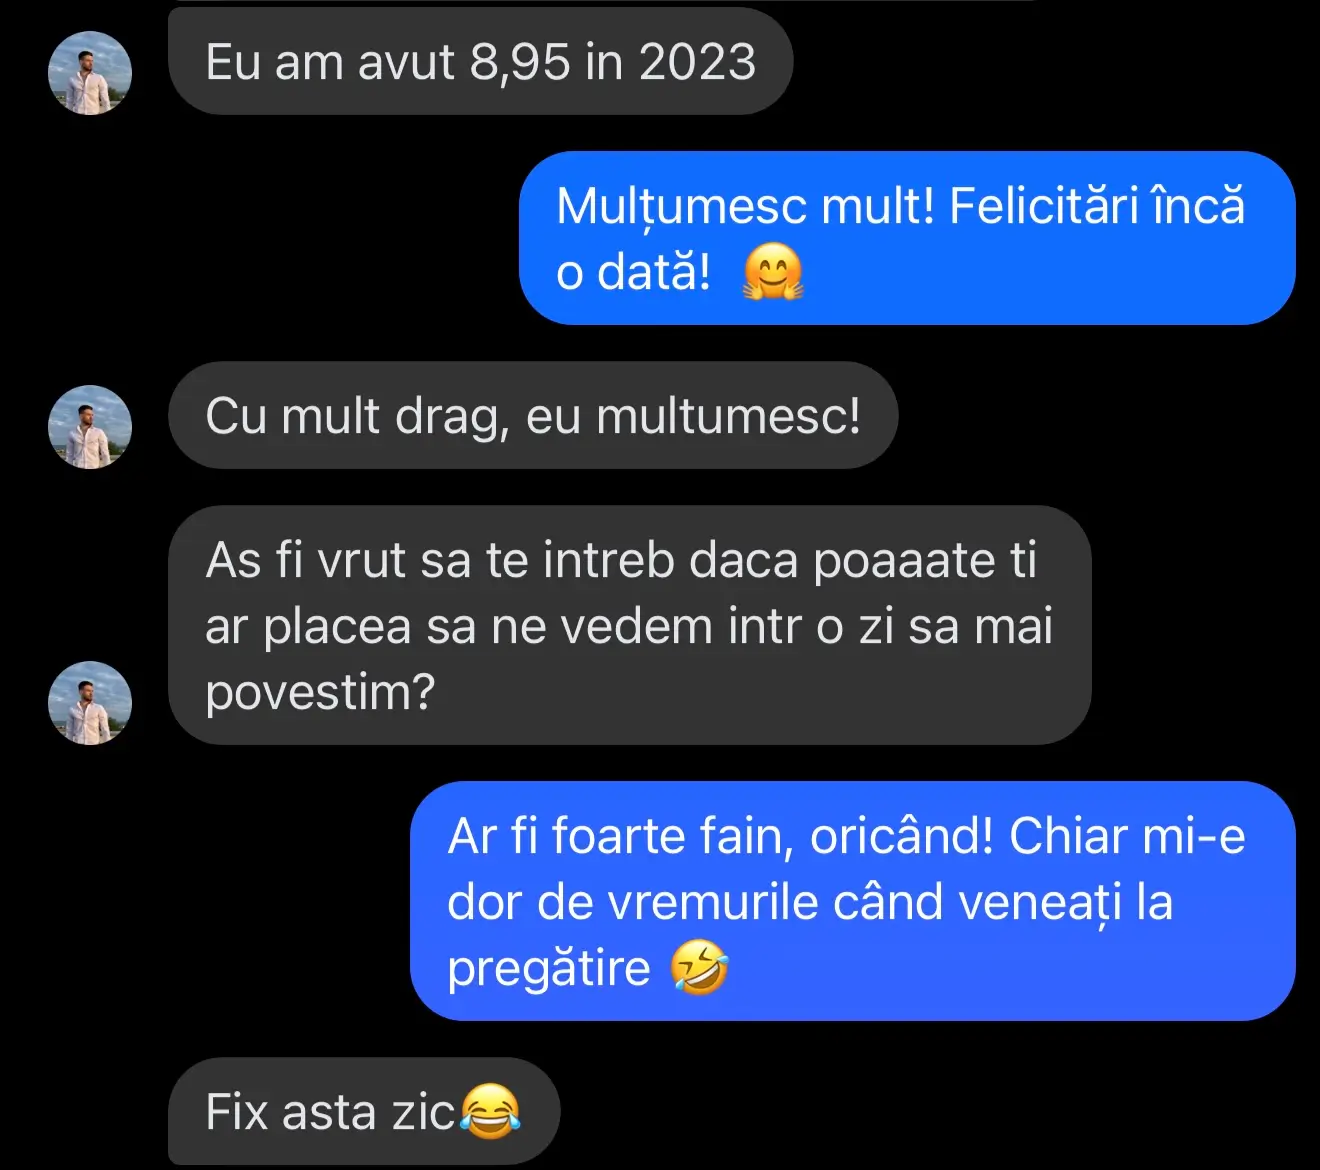This screenshot has width=1320, height=1170.
Task: Click the word 'multumesc!' in the gray bubble
Action: pos(729,416)
